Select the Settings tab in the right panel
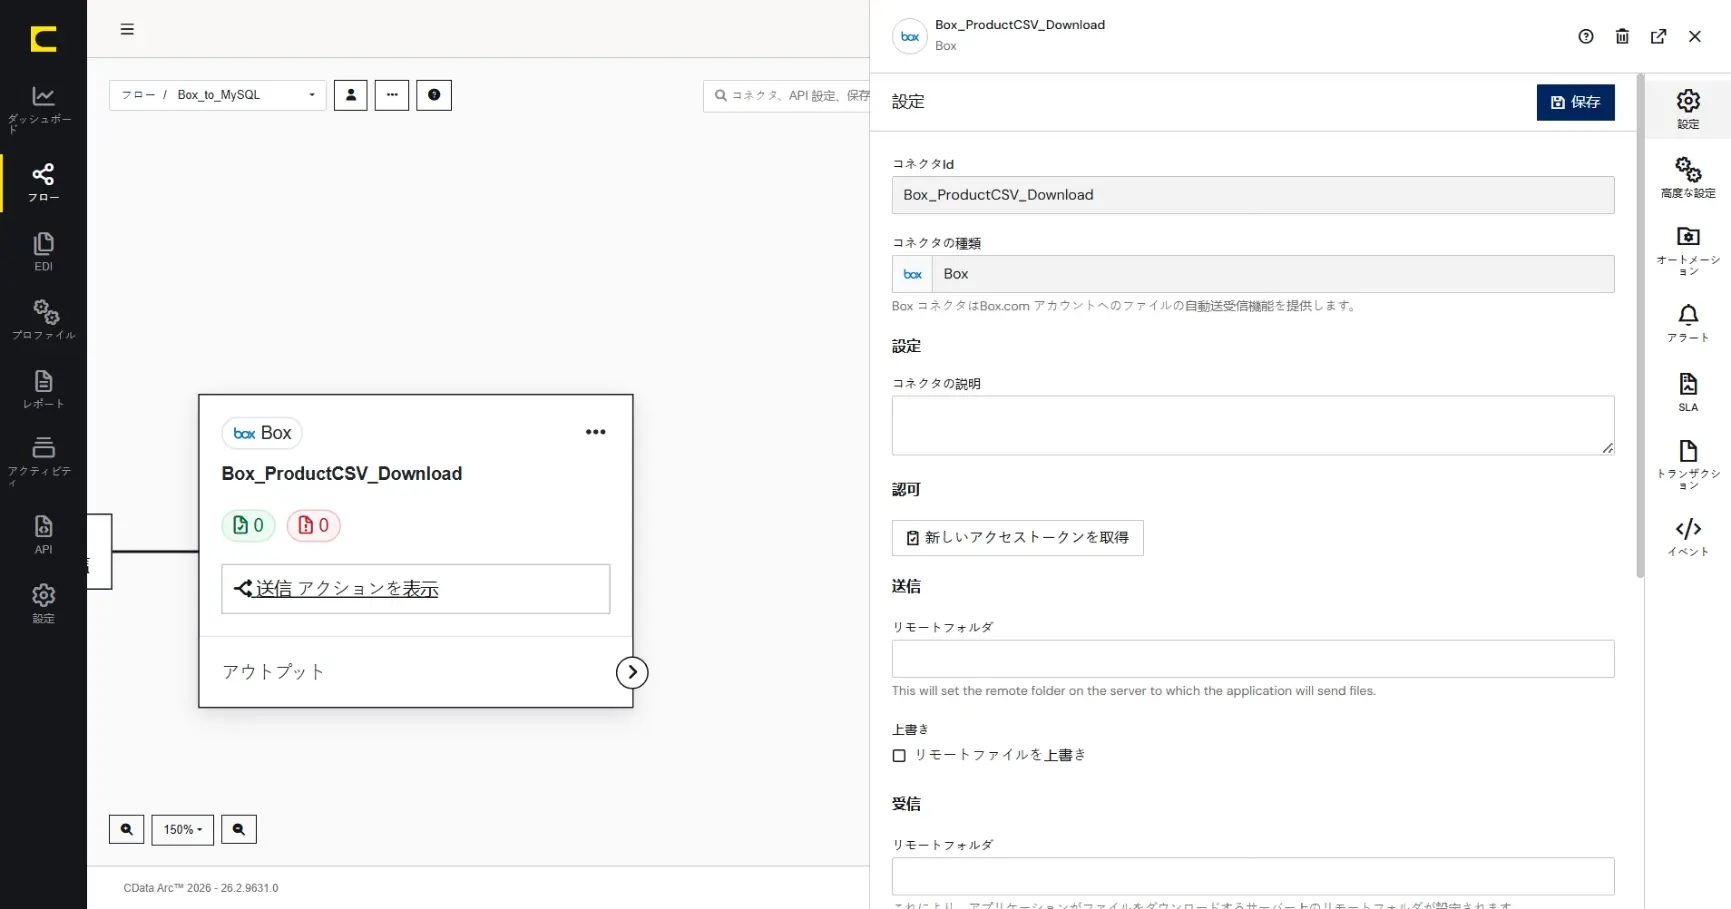The height and width of the screenshot is (909, 1731). click(x=1688, y=109)
